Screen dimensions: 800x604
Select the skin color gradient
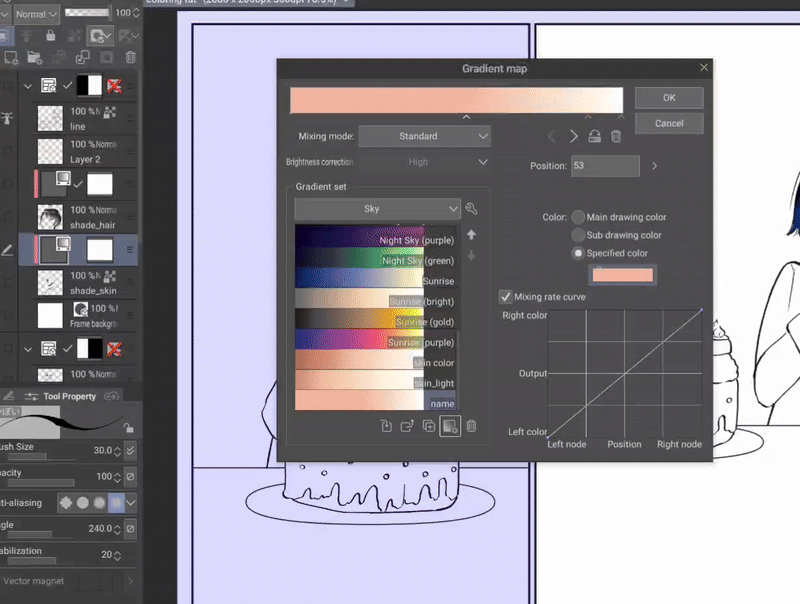pyautogui.click(x=375, y=359)
